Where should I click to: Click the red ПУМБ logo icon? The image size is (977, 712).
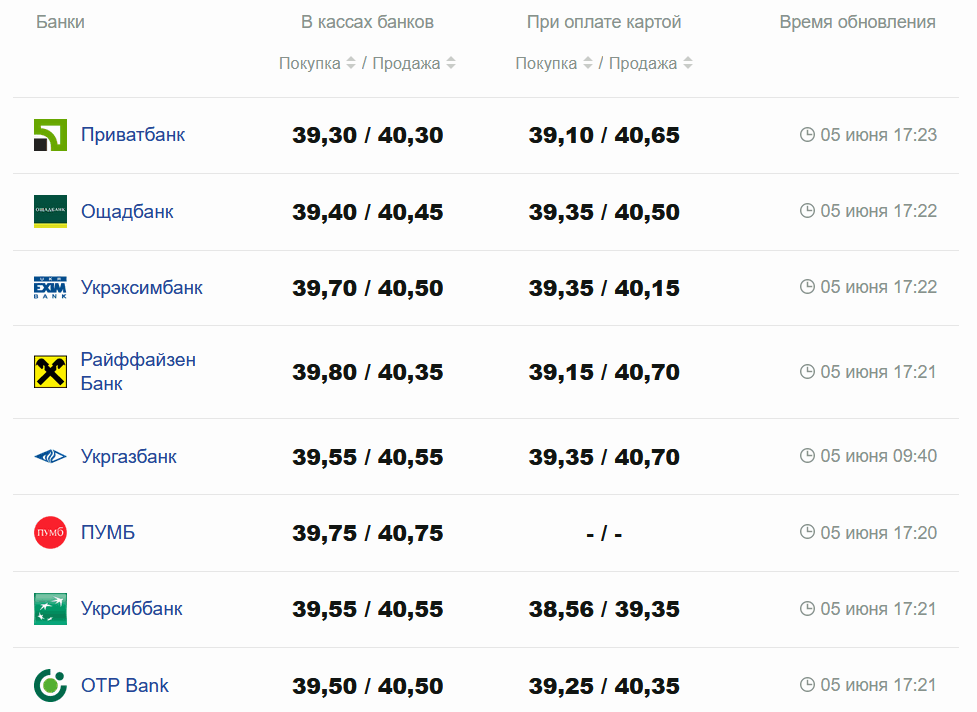(50, 533)
